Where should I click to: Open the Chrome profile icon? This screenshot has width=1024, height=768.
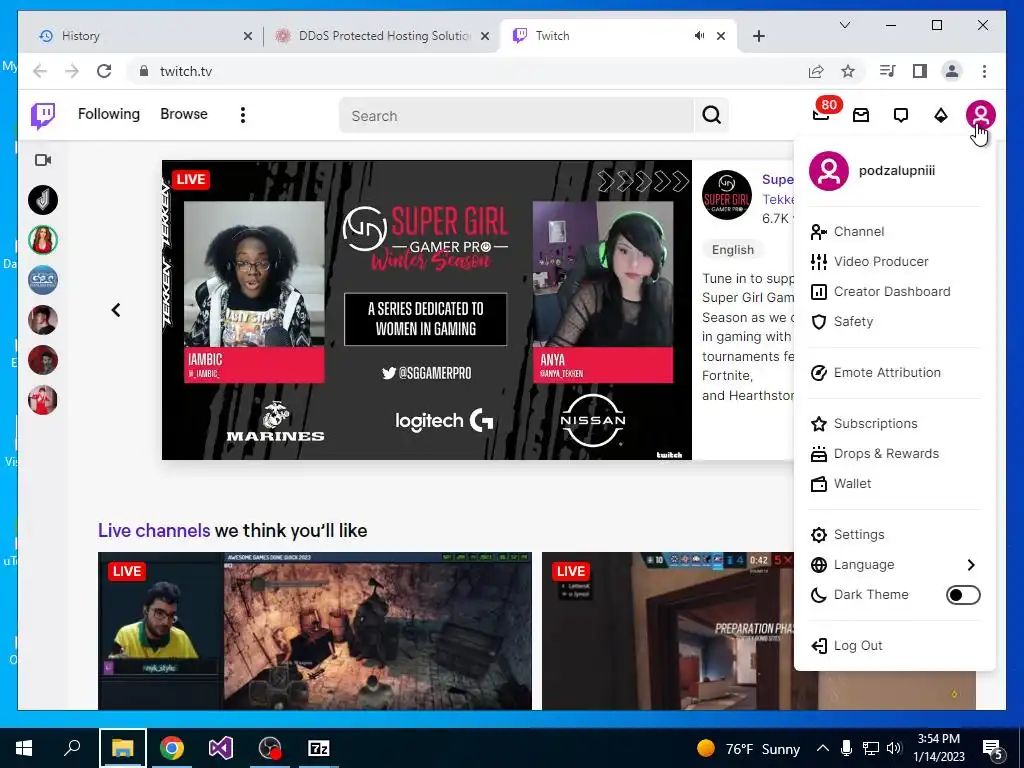tap(952, 71)
